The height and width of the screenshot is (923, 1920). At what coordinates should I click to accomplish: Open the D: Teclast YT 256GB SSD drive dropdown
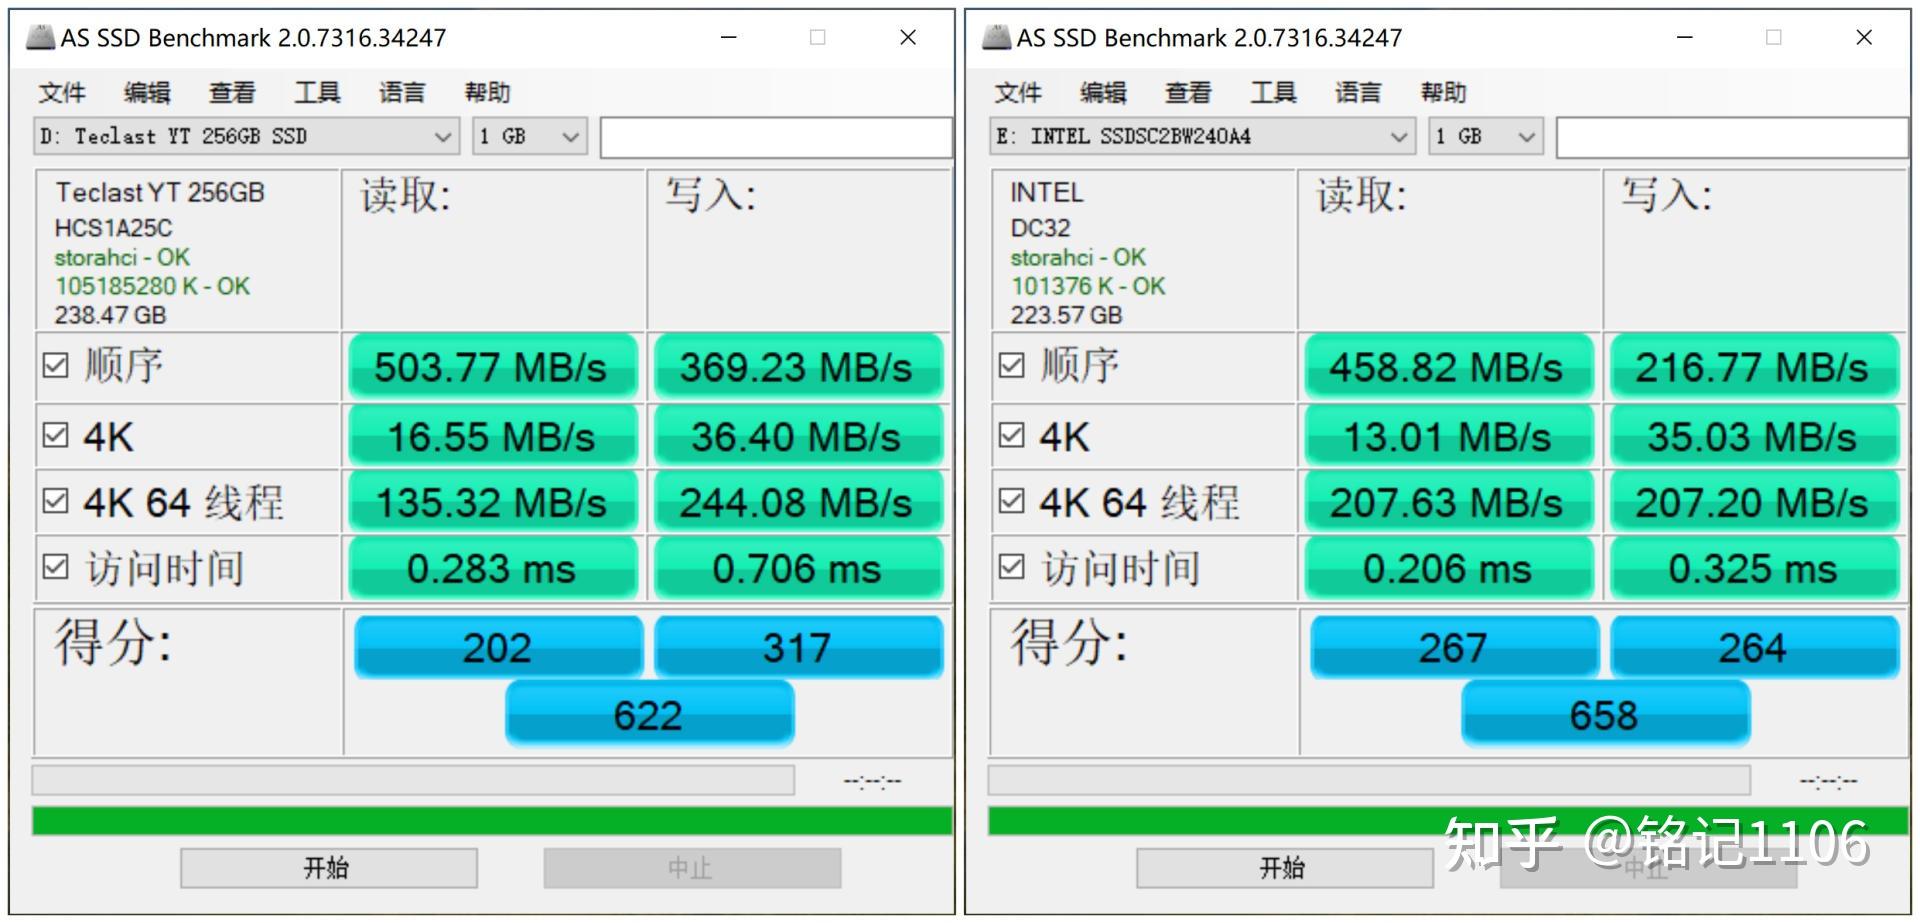click(246, 136)
